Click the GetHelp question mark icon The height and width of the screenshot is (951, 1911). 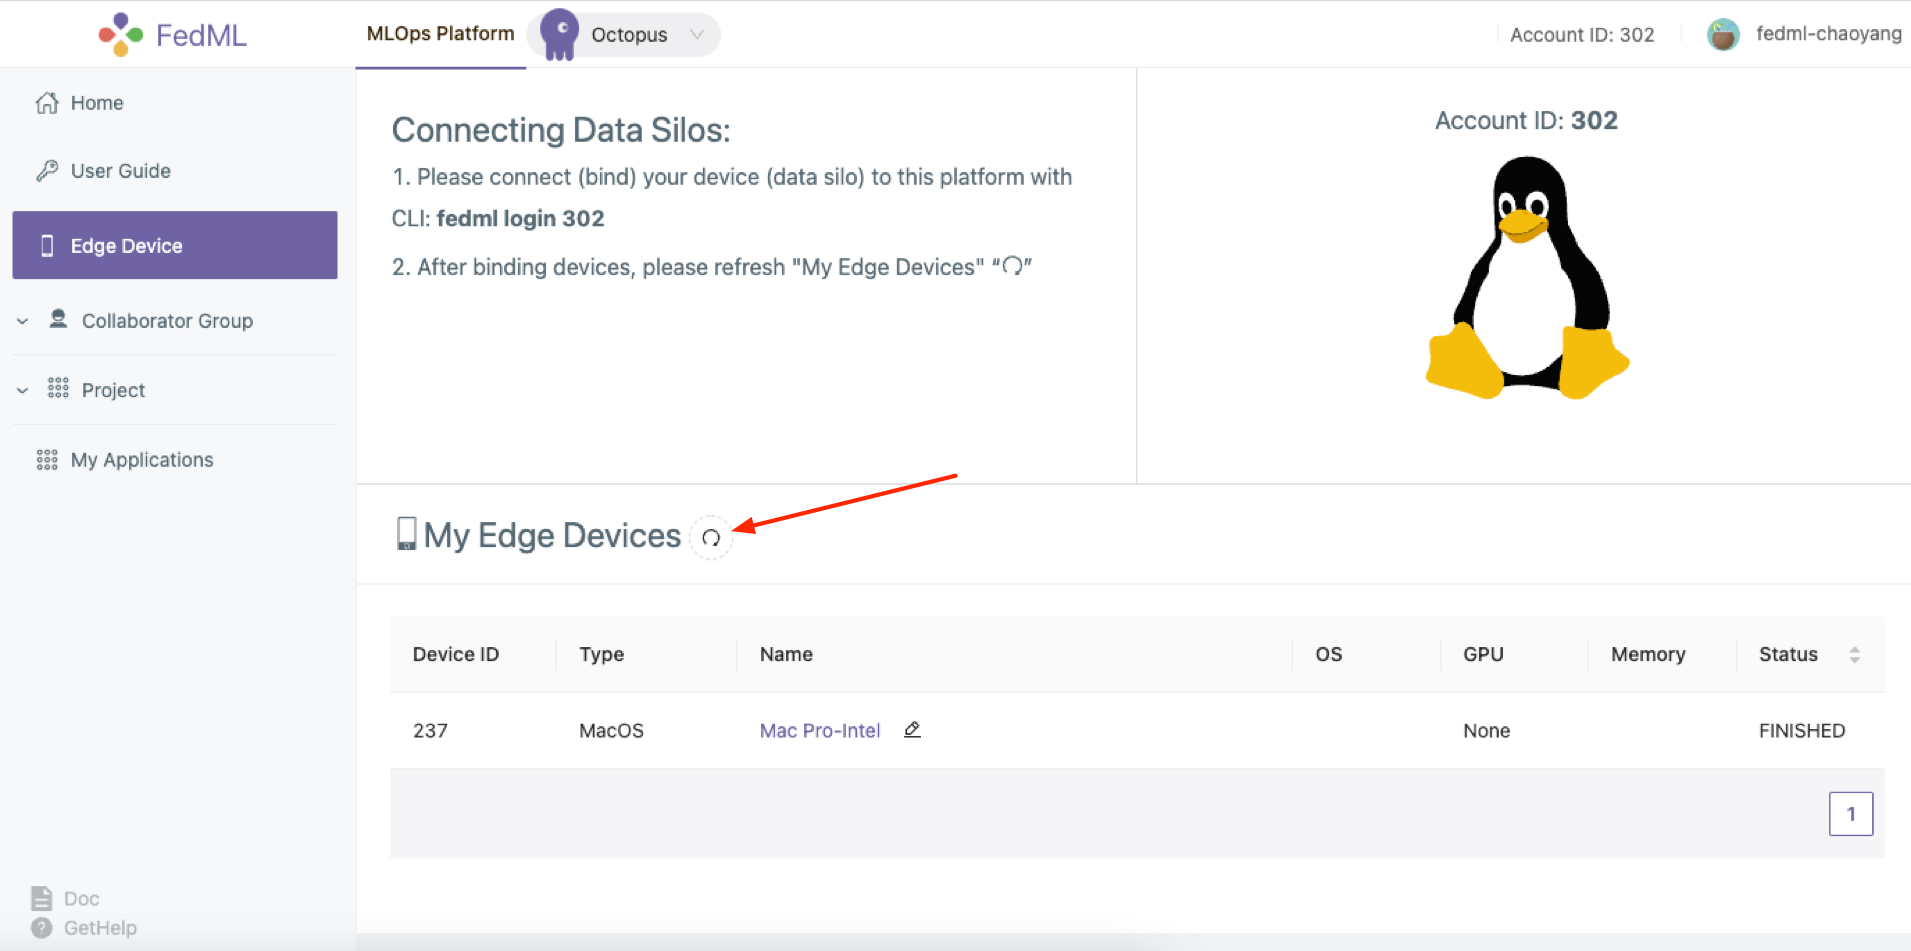(41, 928)
